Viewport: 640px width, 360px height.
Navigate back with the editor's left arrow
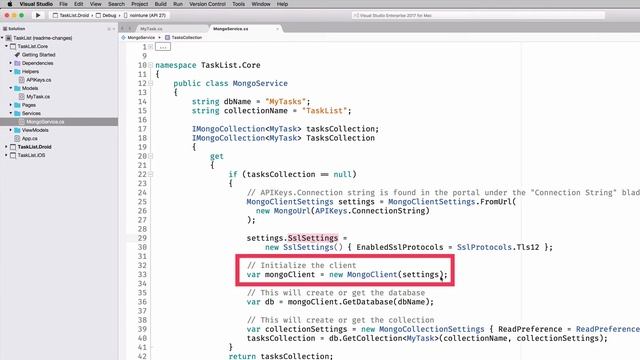(122, 29)
